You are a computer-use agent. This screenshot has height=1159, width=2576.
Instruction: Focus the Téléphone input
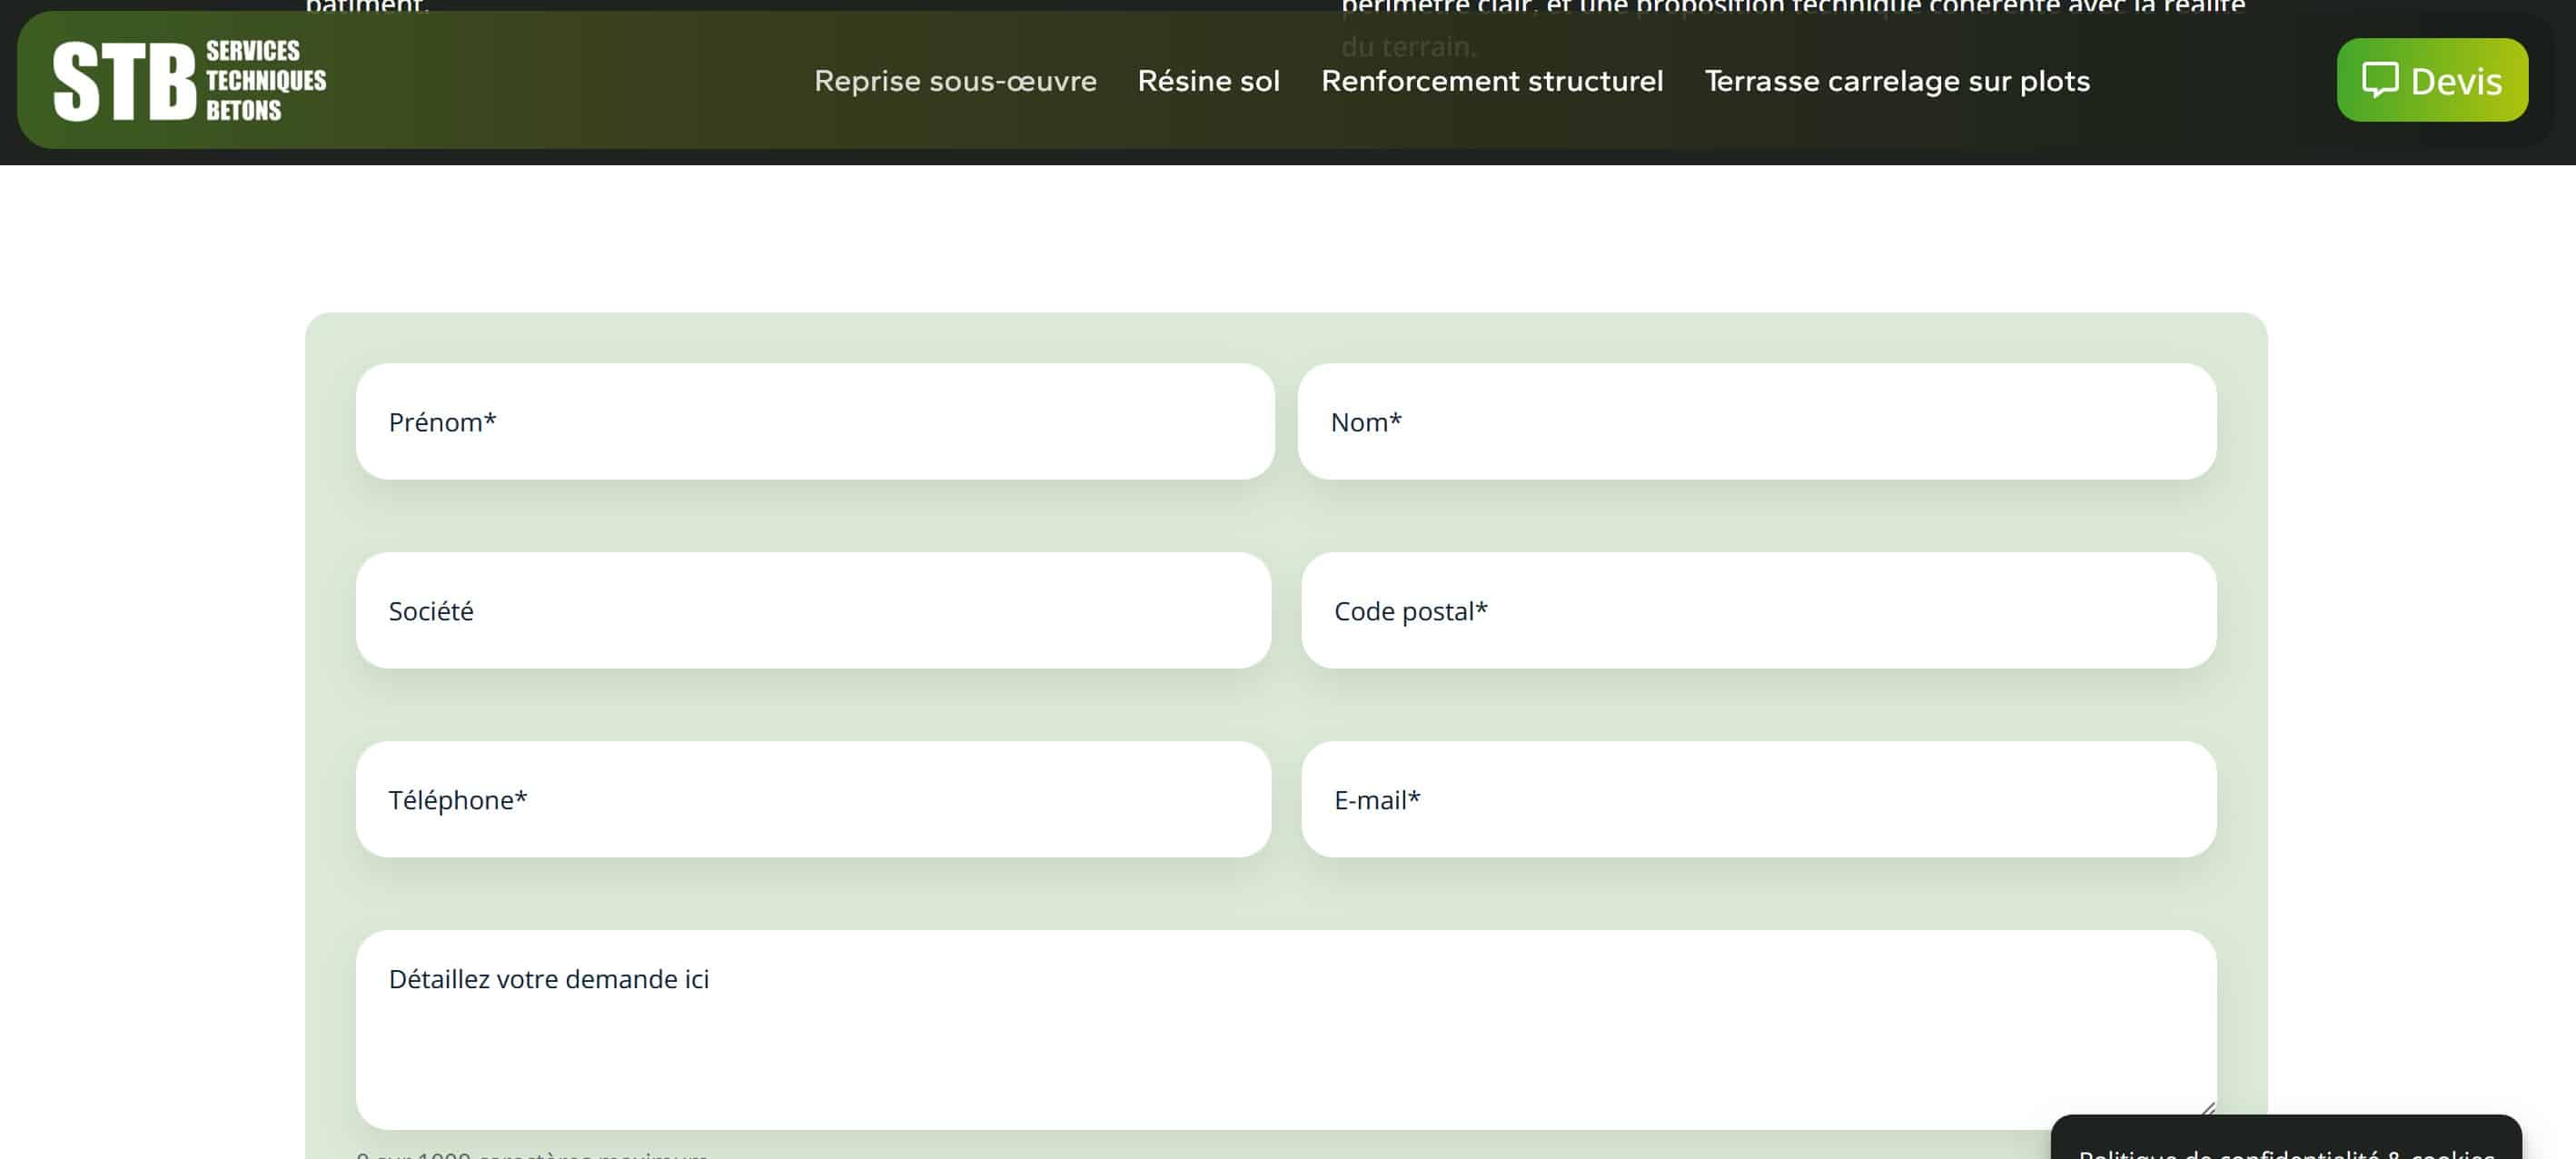(815, 799)
